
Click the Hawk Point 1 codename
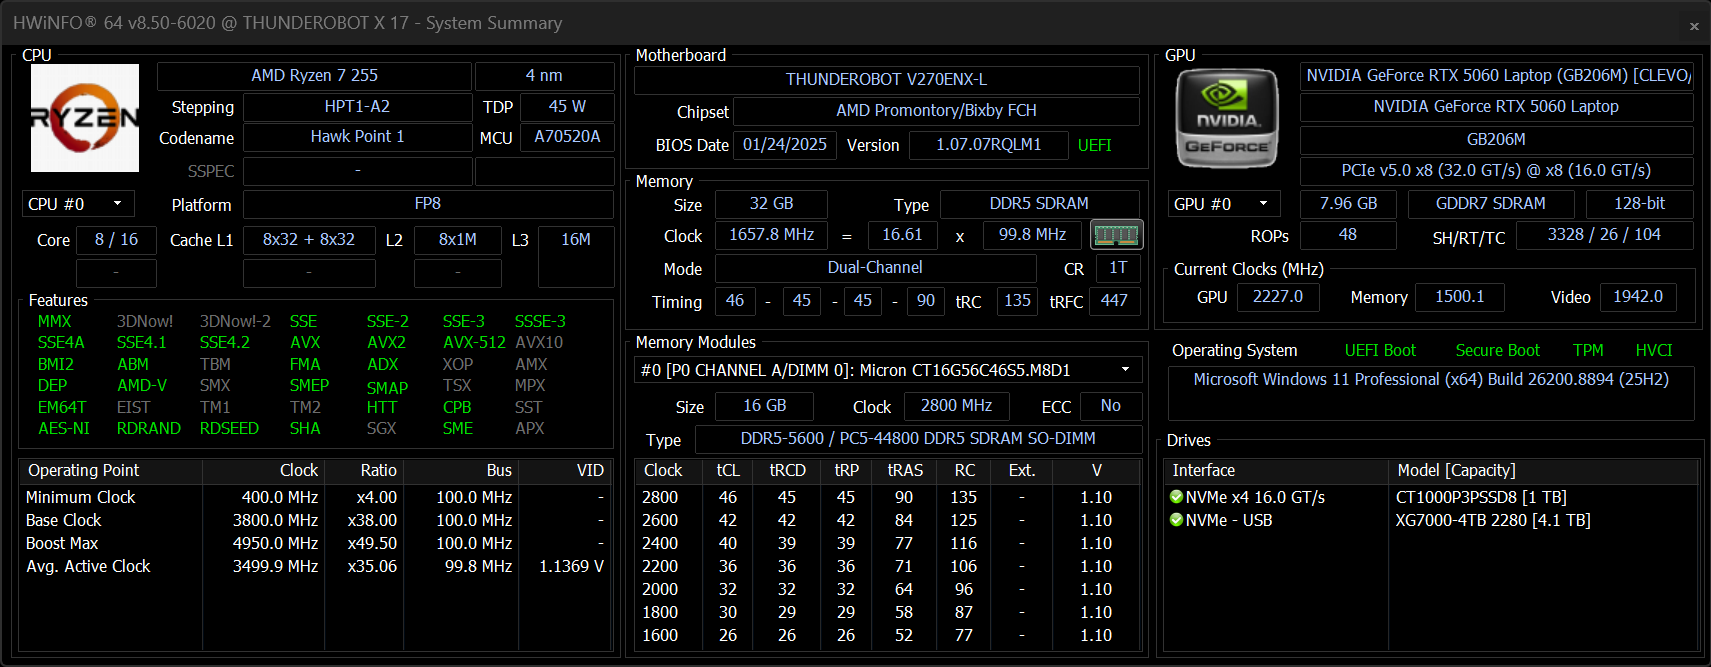357,137
